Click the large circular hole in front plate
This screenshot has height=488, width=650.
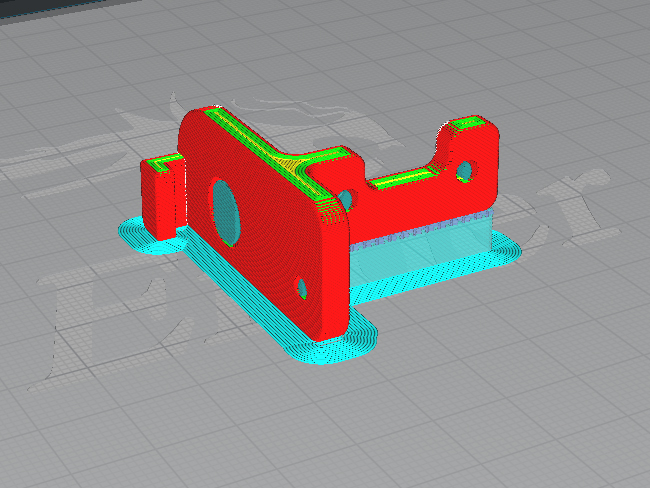pyautogui.click(x=226, y=212)
